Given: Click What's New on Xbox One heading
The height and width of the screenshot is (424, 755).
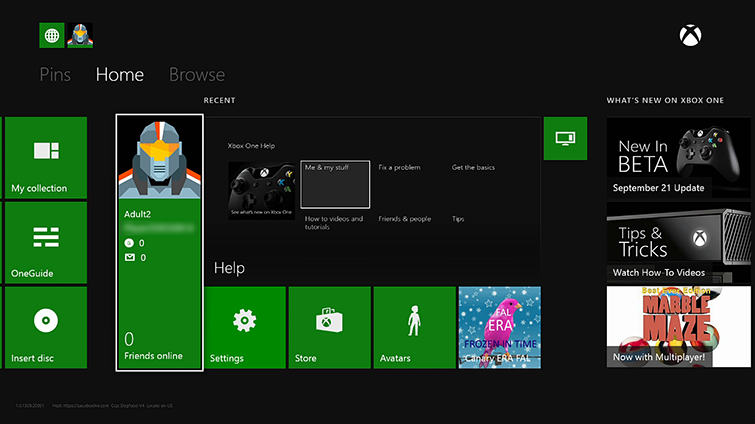Looking at the screenshot, I should tap(665, 100).
